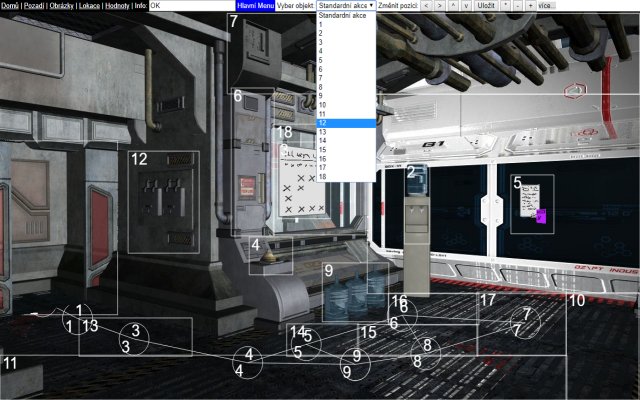Move position left with the < button

pyautogui.click(x=427, y=6)
